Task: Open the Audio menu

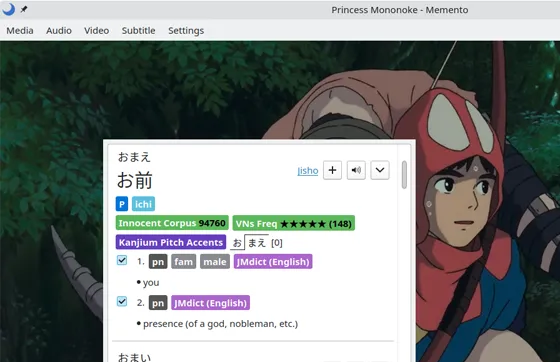Action: point(59,31)
